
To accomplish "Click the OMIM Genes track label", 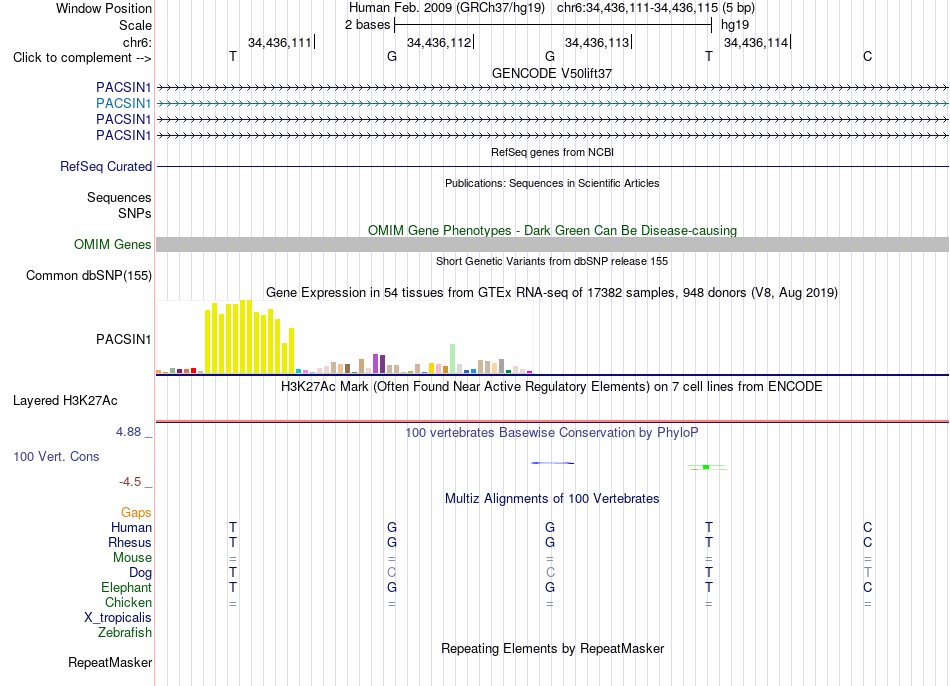I will 113,244.
